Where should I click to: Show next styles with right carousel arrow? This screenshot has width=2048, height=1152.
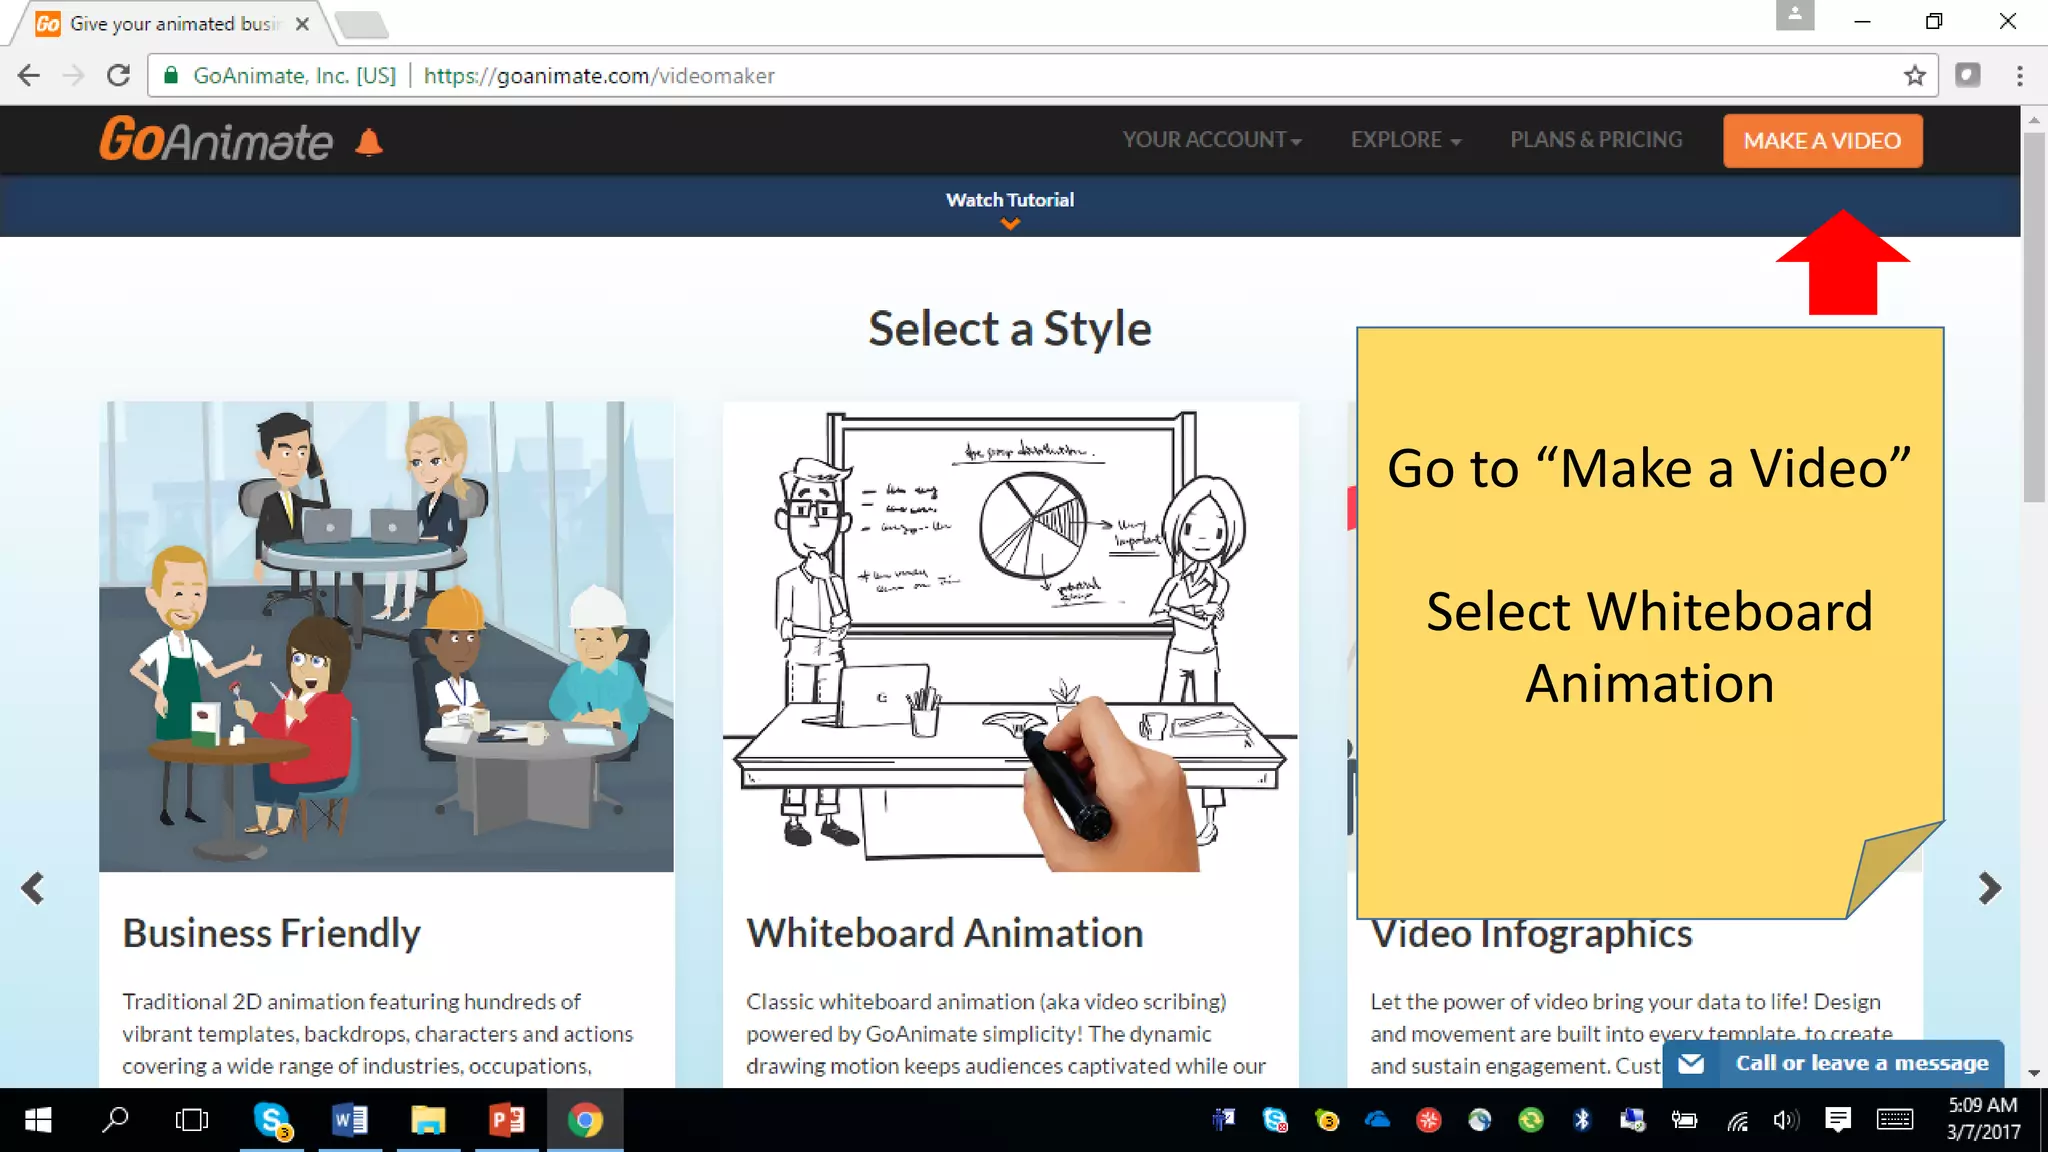click(x=1989, y=888)
